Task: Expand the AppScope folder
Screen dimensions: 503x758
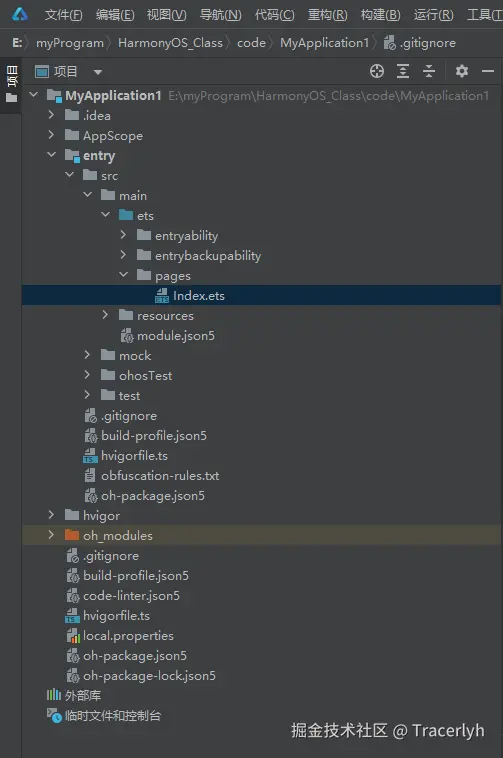Action: (x=51, y=135)
